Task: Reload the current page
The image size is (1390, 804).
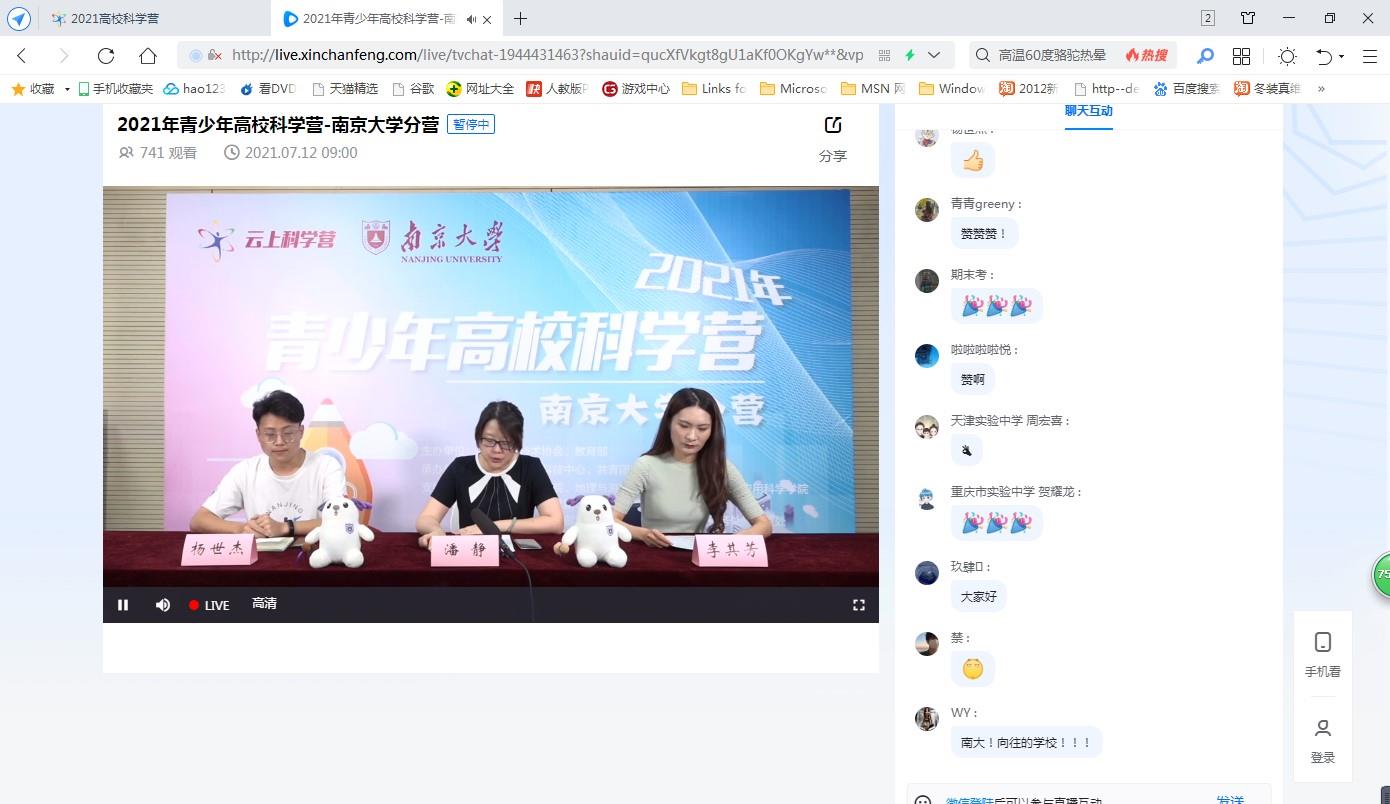Action: (x=106, y=56)
